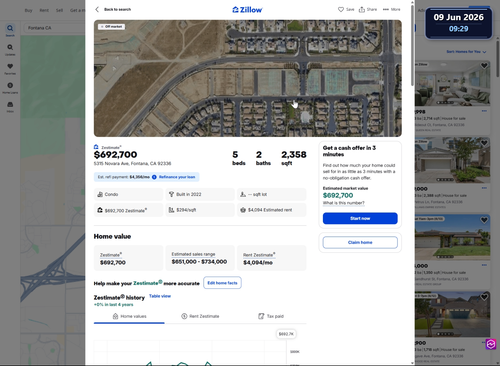Open the Sandhurst St listing photo
This screenshot has width=500, height=366.
click(452, 237)
